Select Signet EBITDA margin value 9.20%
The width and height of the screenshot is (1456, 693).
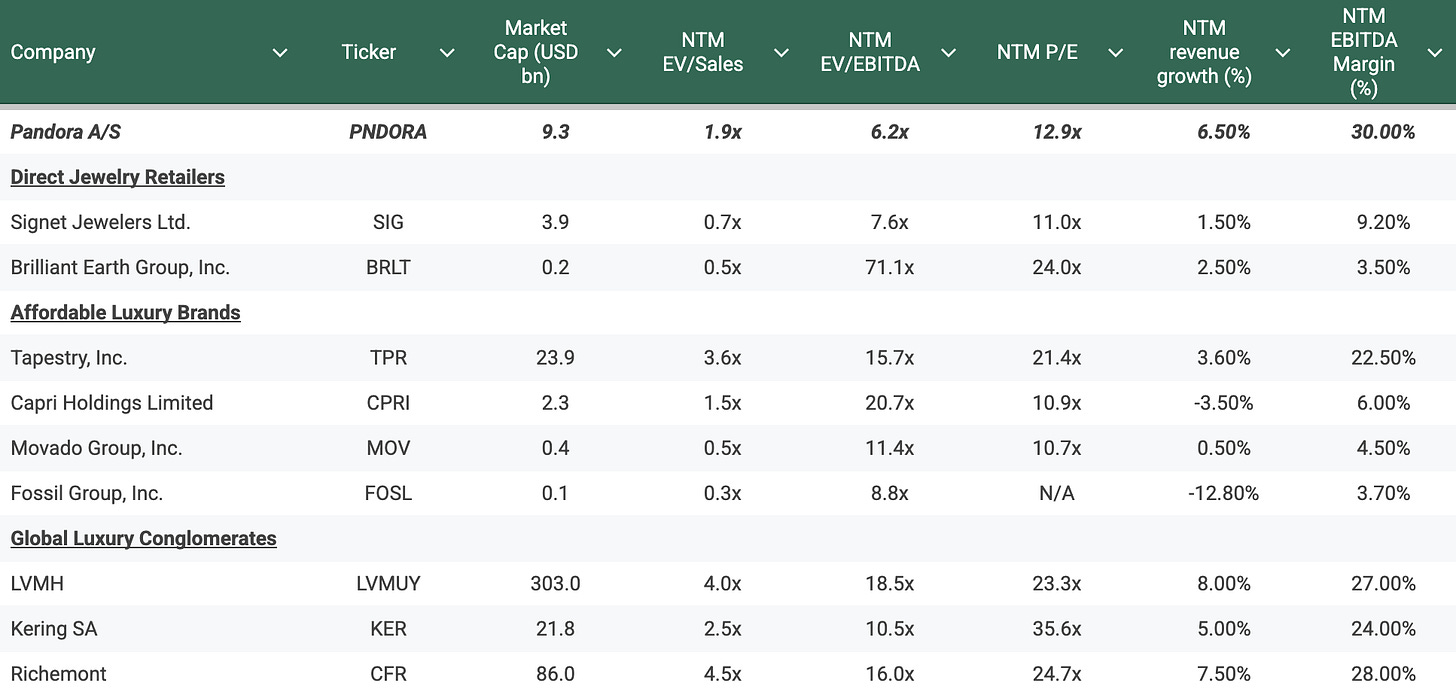(1383, 222)
